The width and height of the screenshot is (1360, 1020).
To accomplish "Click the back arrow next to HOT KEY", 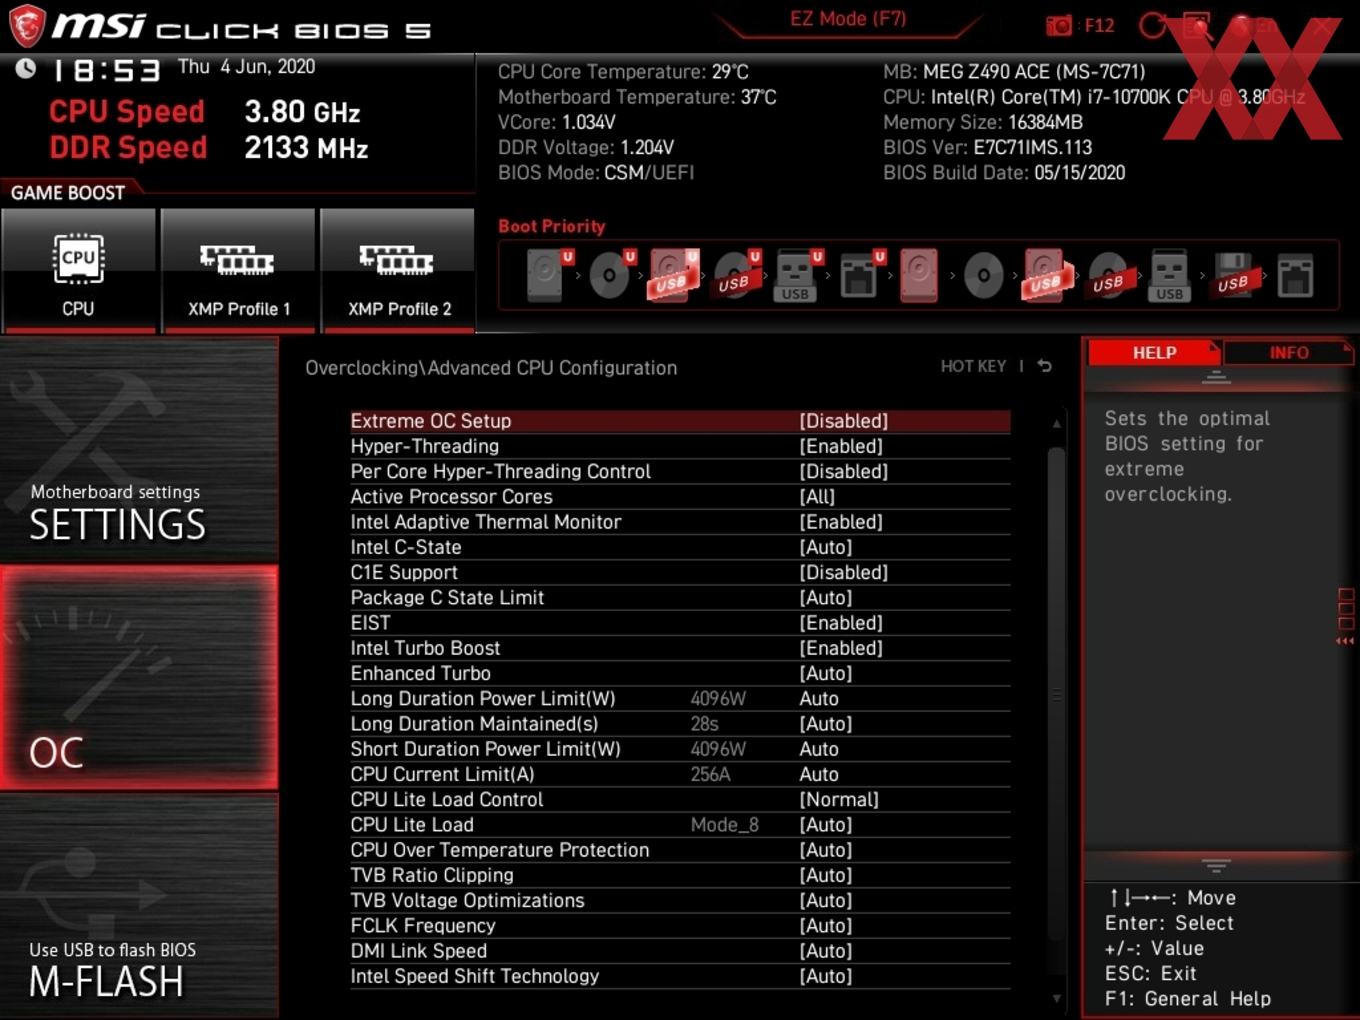I will pyautogui.click(x=1044, y=366).
